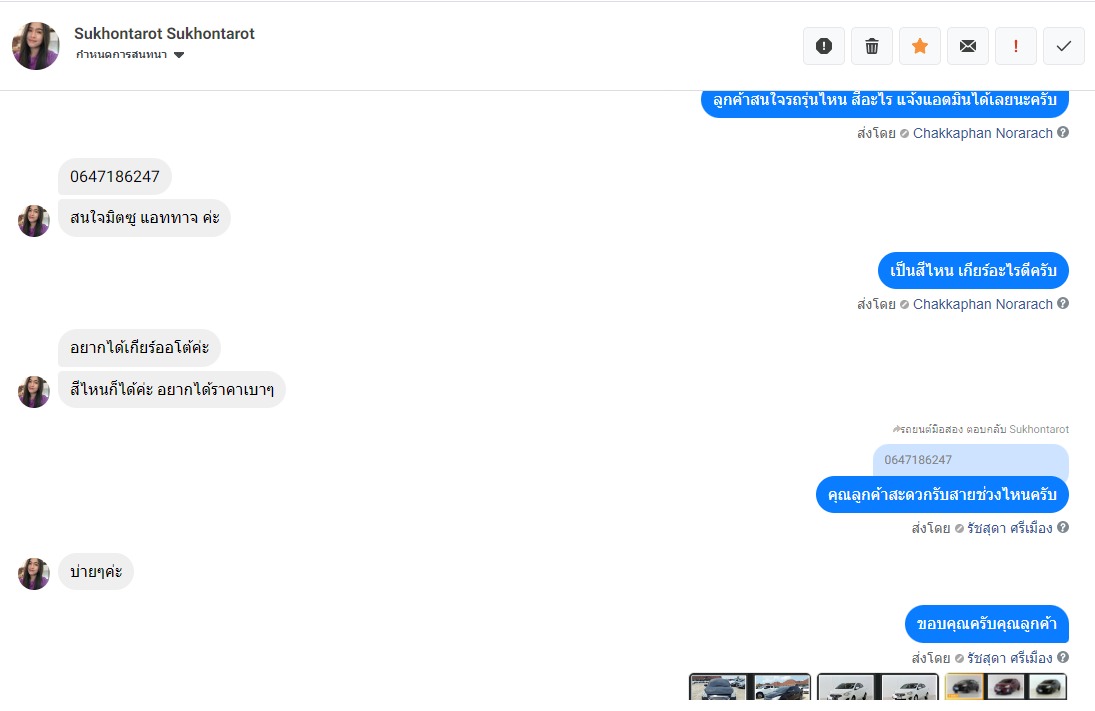Toggle the orange star follow-up icon
This screenshot has height=711, width=1095.
click(x=920, y=46)
